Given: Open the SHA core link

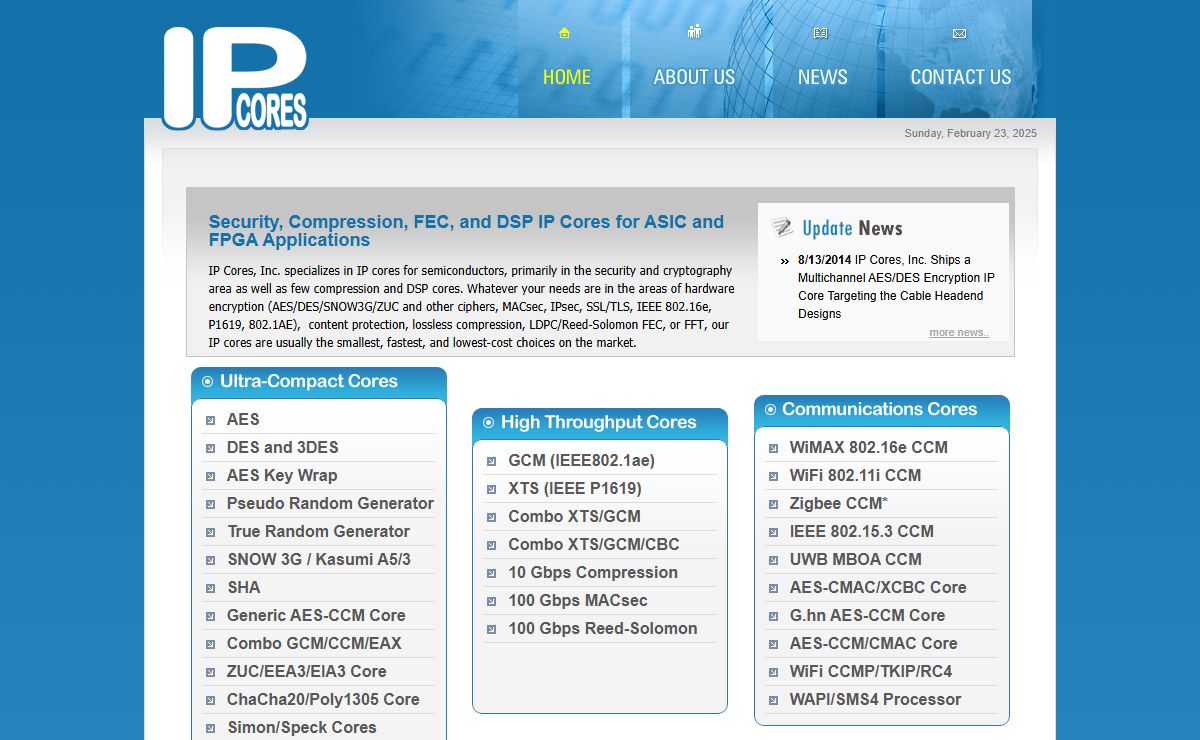Looking at the screenshot, I should [x=243, y=587].
